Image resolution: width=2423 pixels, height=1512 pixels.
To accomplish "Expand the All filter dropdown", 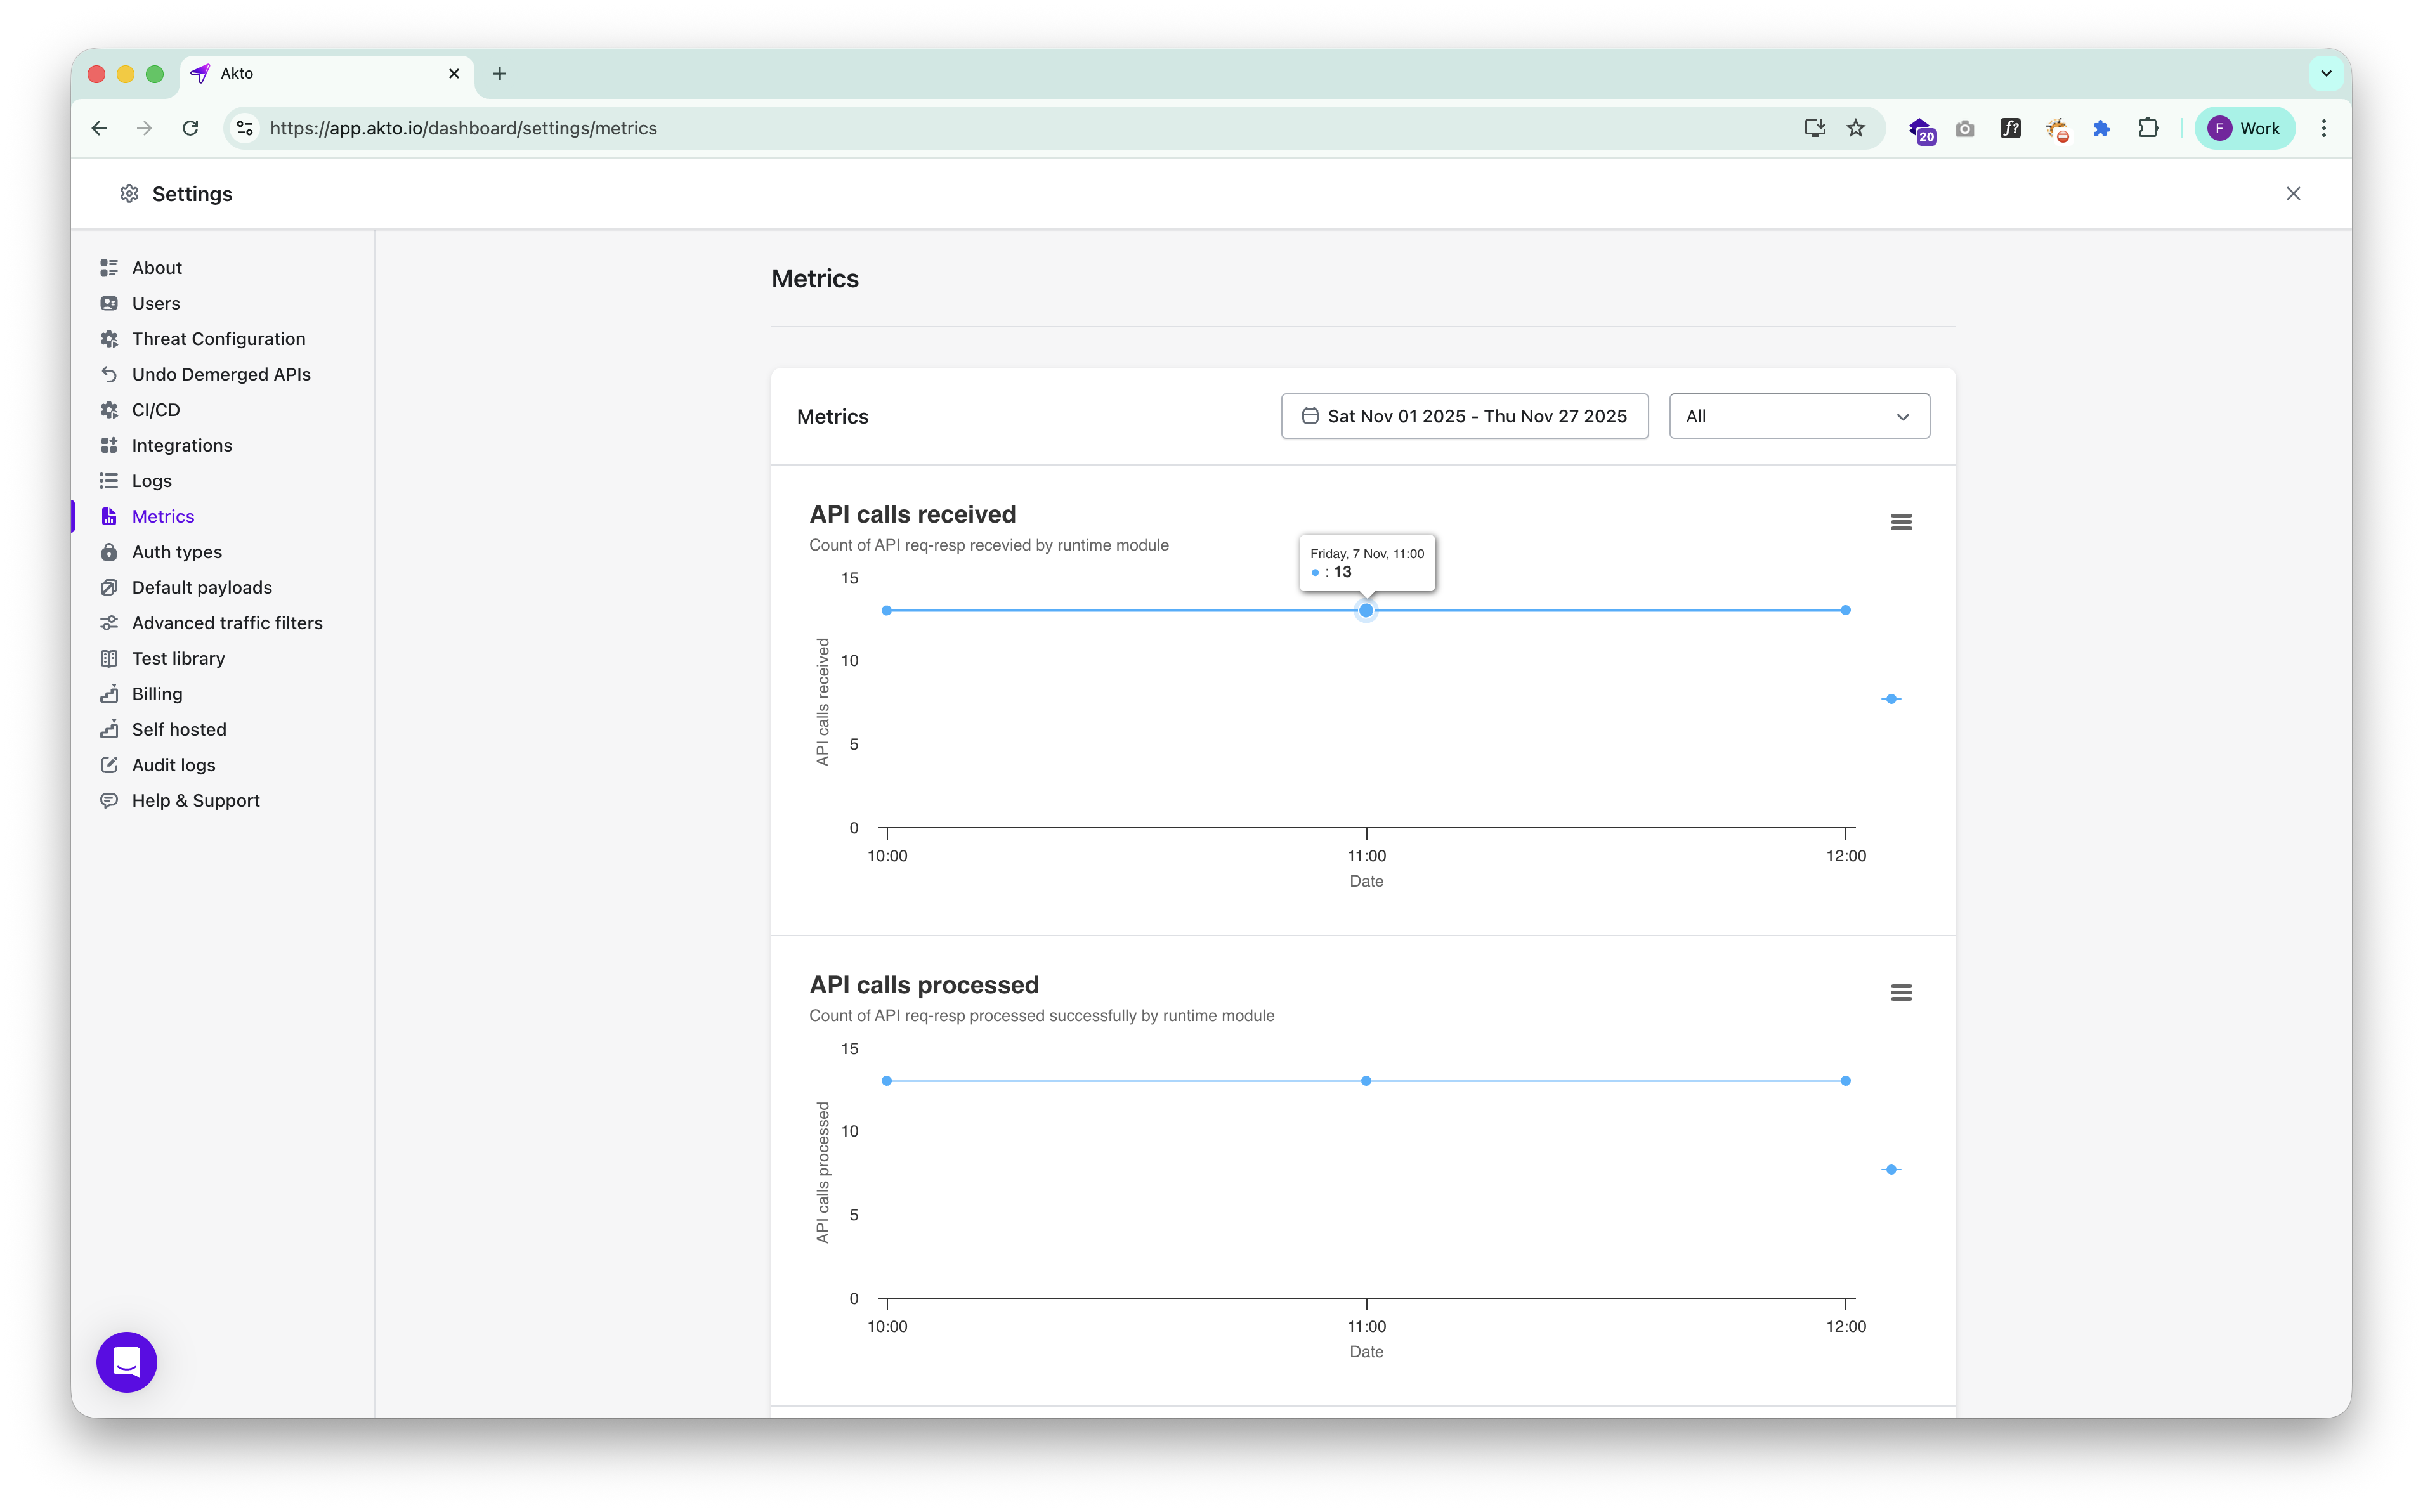I will (1798, 416).
